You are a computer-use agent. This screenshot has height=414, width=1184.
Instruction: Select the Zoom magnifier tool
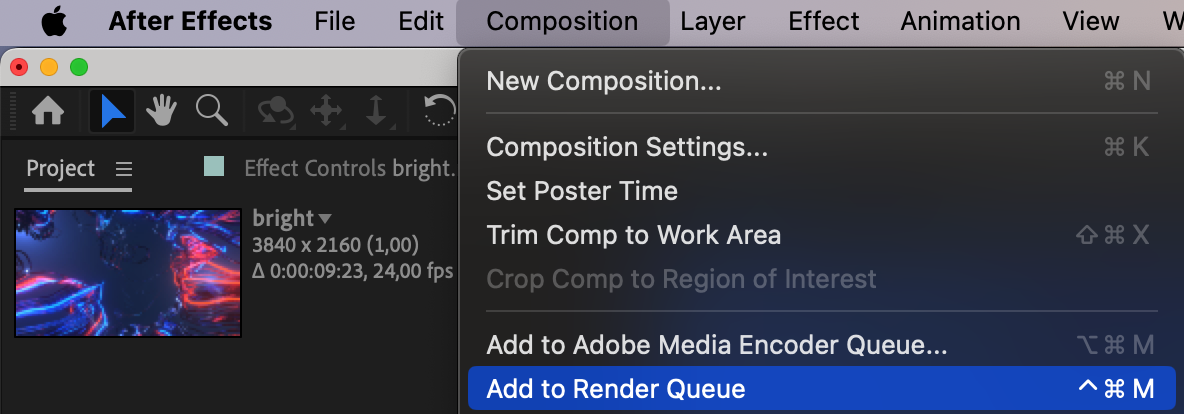coord(211,111)
